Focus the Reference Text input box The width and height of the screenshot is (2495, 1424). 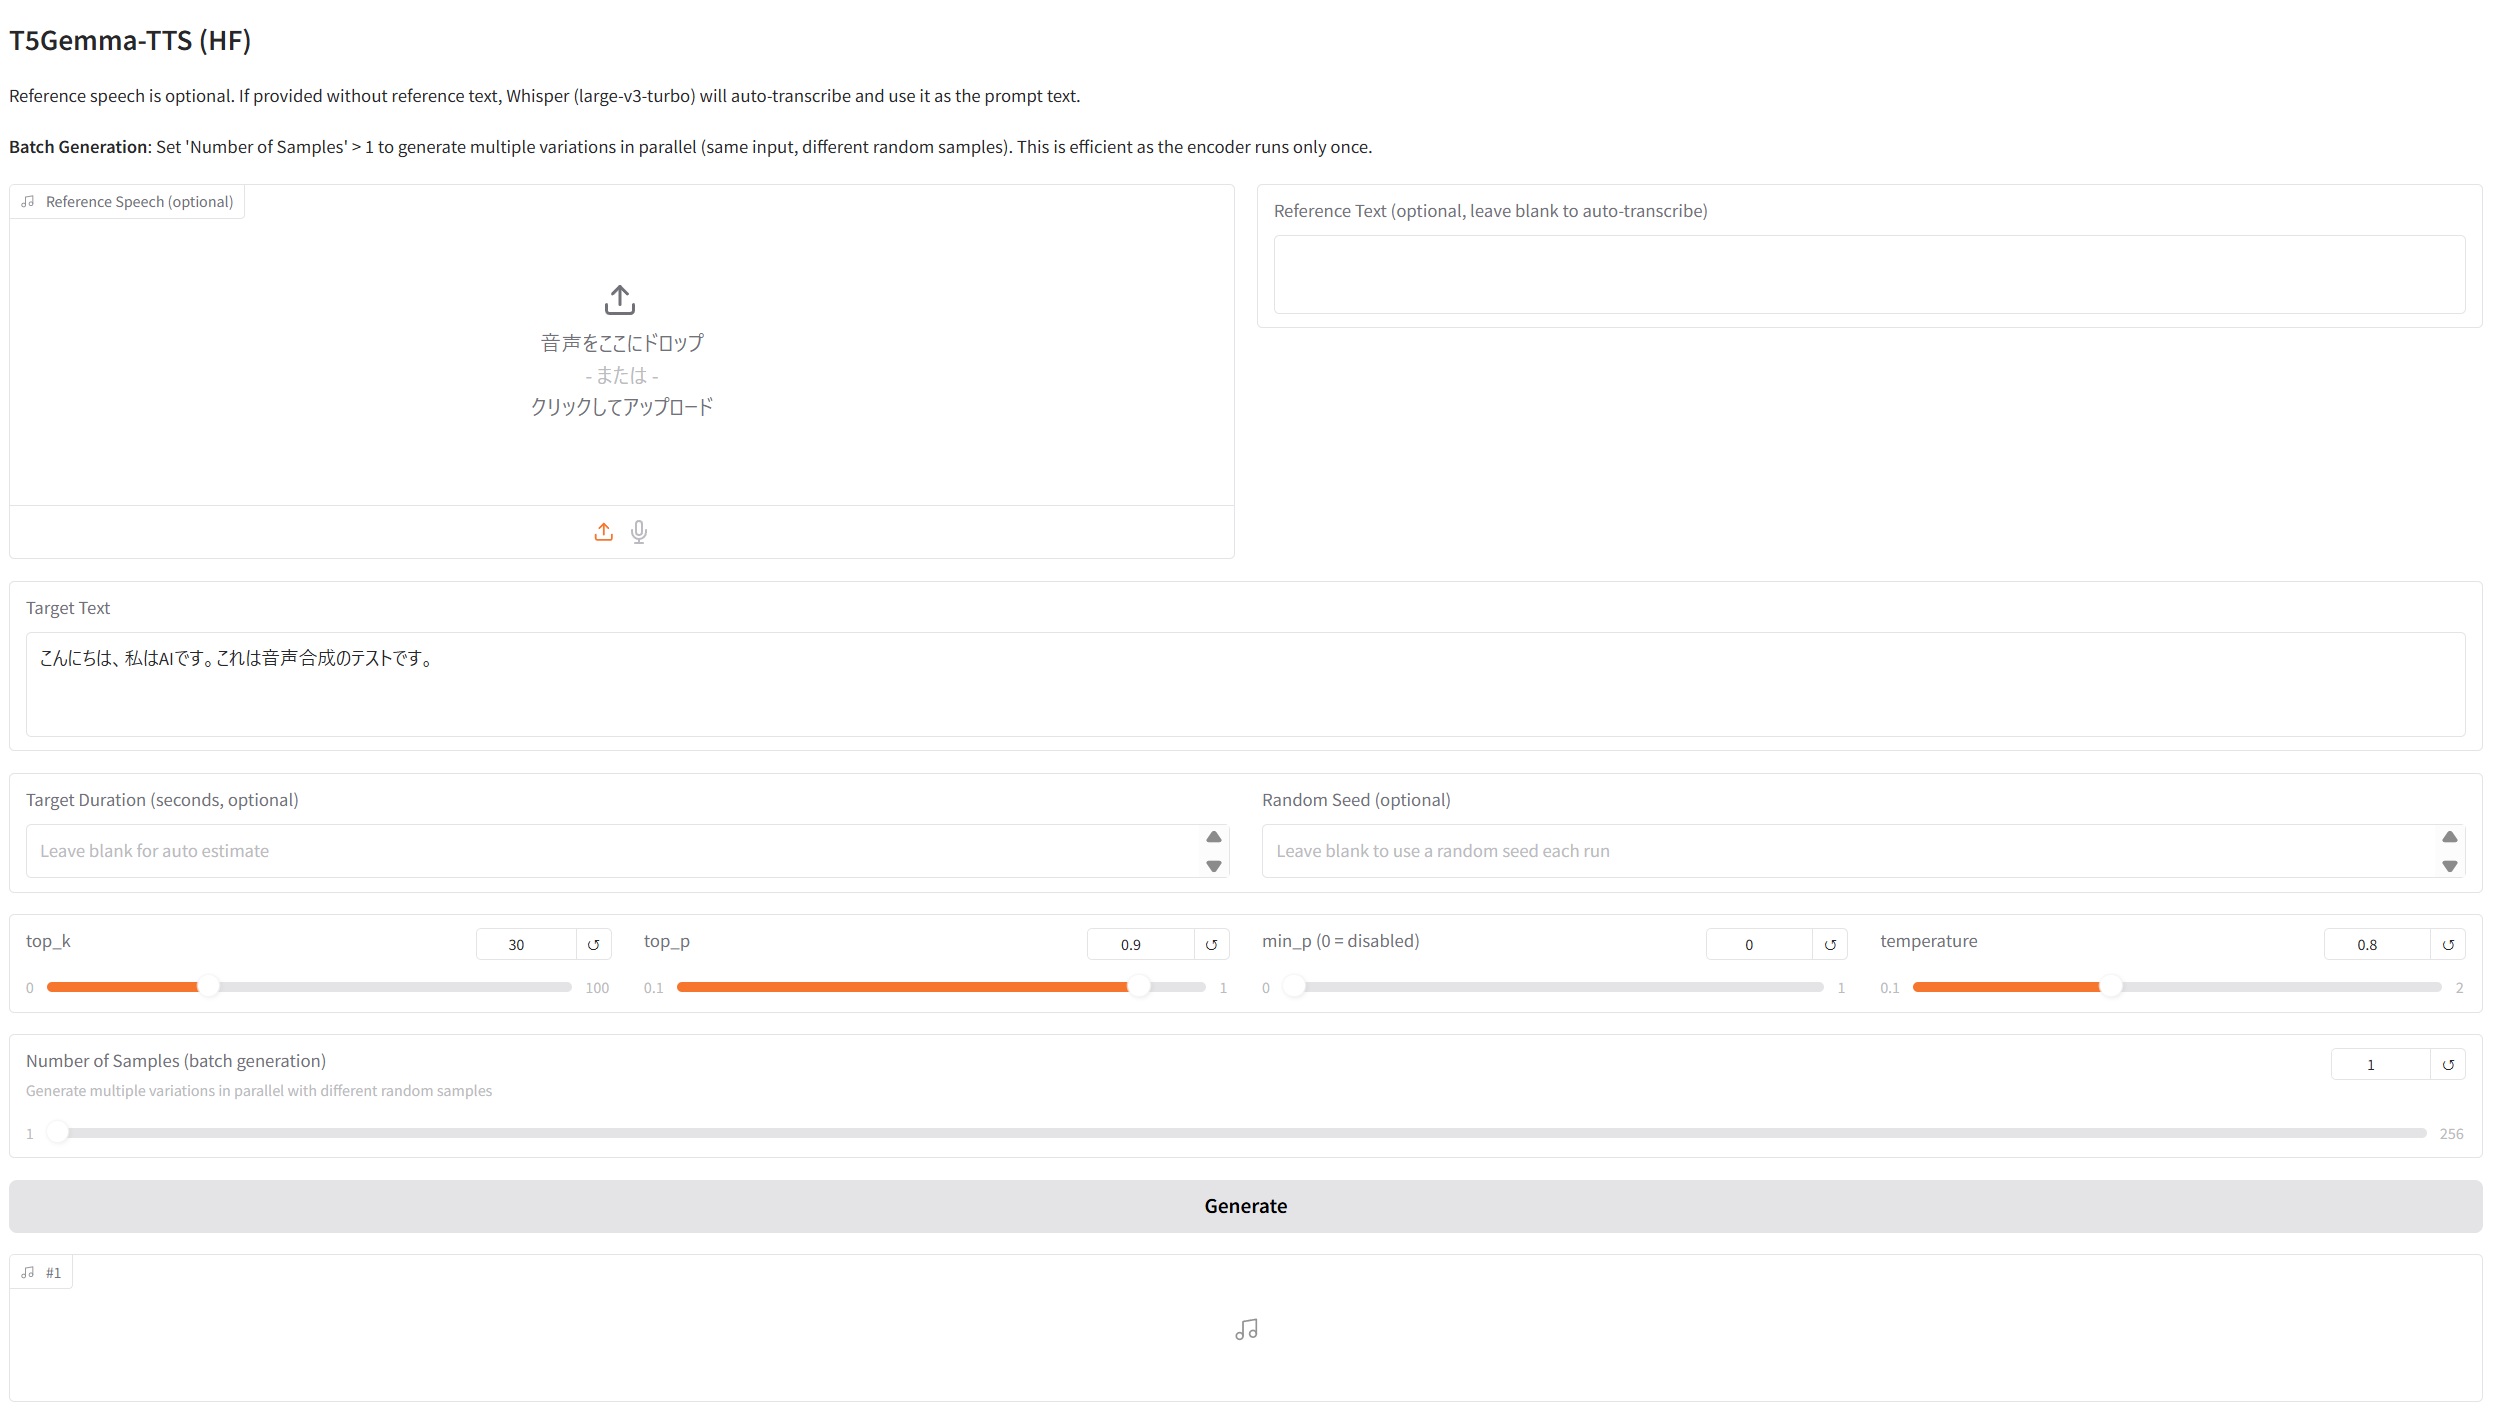(1868, 274)
